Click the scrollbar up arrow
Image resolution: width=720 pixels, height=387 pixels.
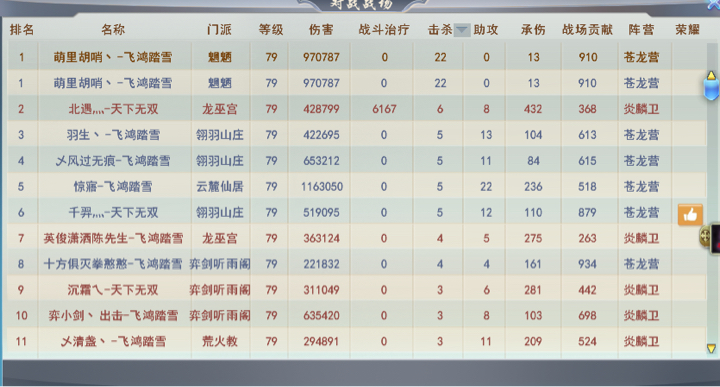coord(711,75)
